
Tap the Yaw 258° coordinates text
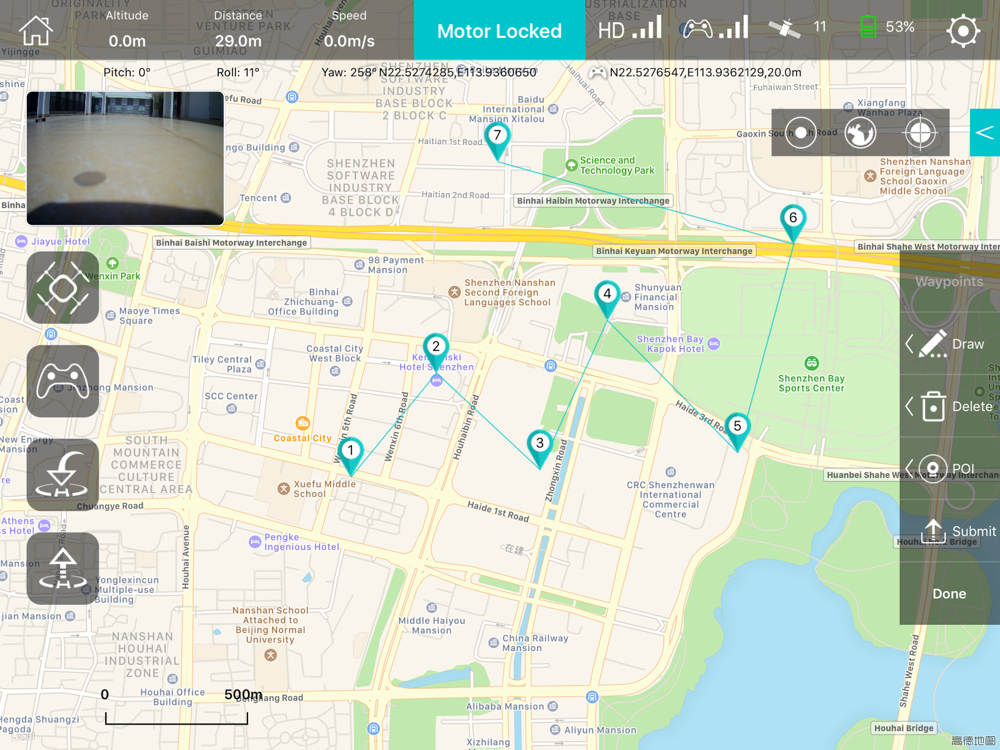click(429, 72)
